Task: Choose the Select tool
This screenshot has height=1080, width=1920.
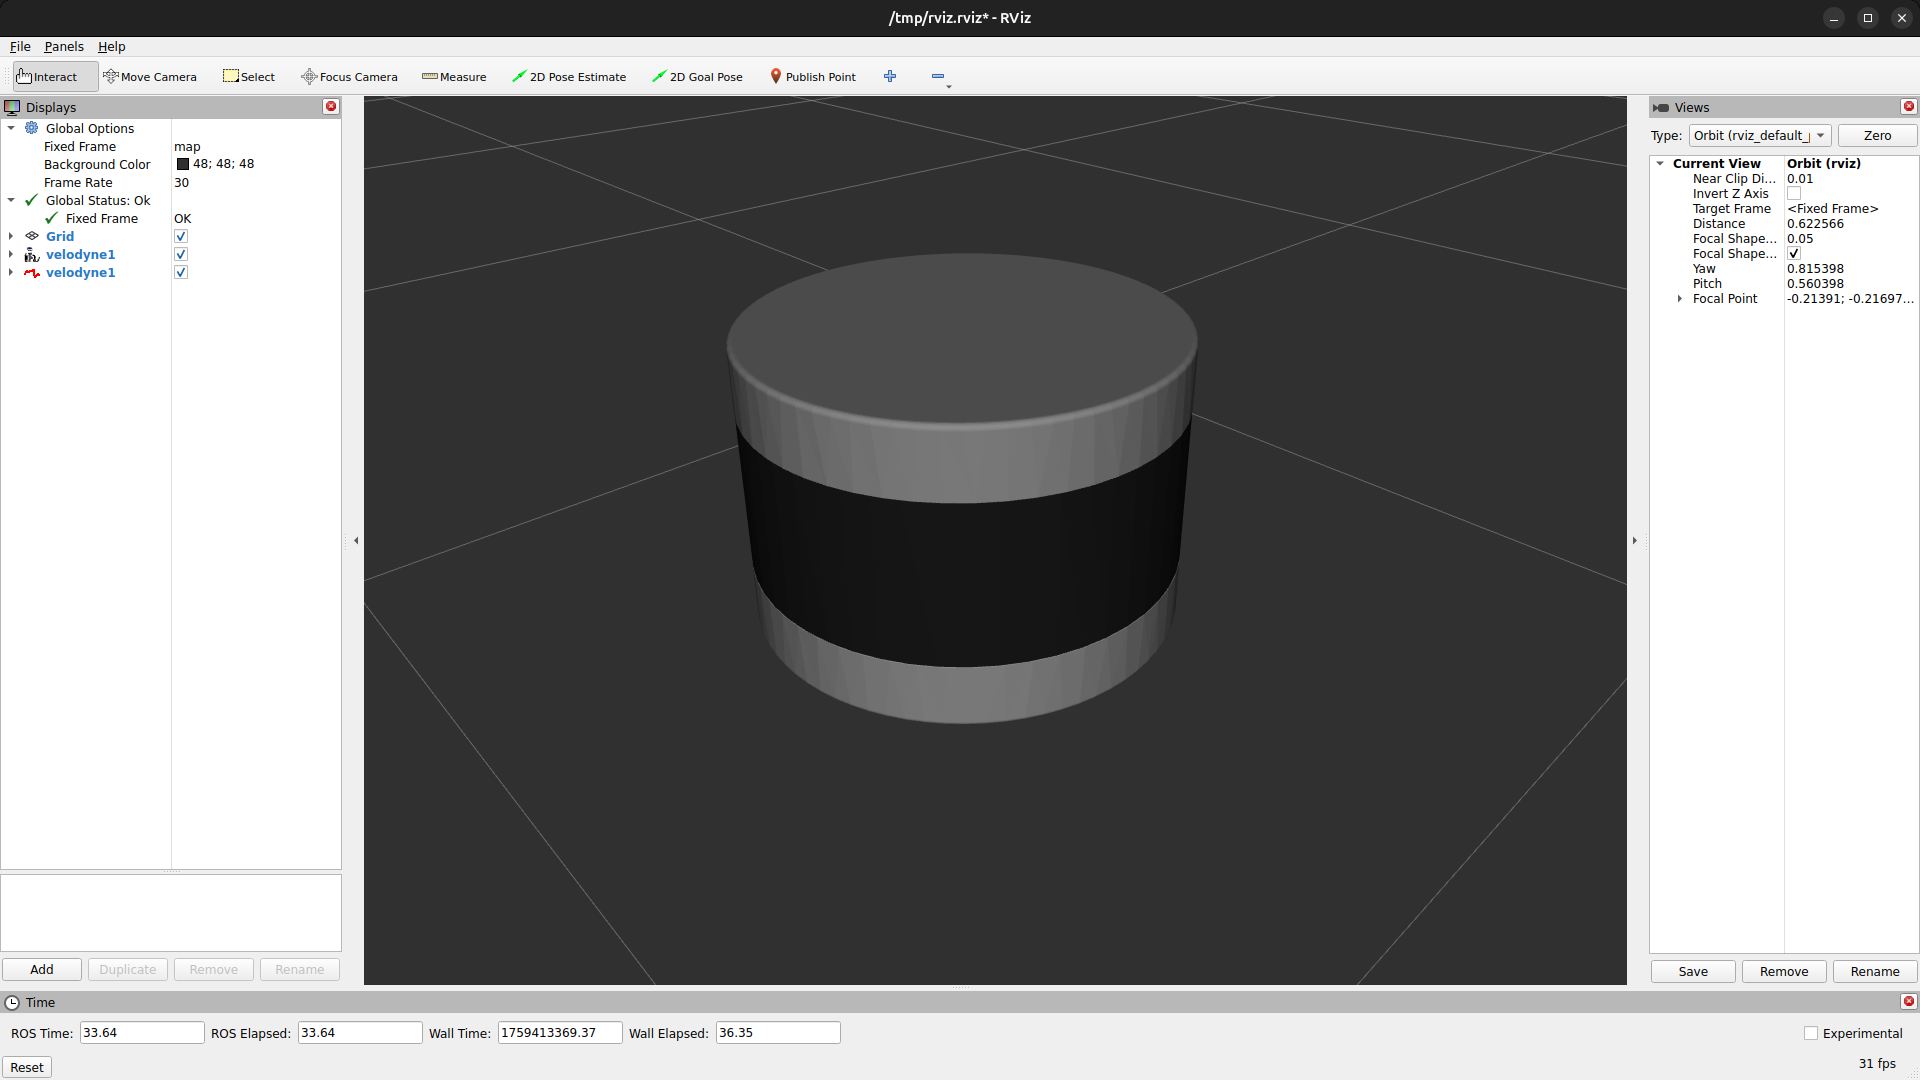Action: [249, 77]
